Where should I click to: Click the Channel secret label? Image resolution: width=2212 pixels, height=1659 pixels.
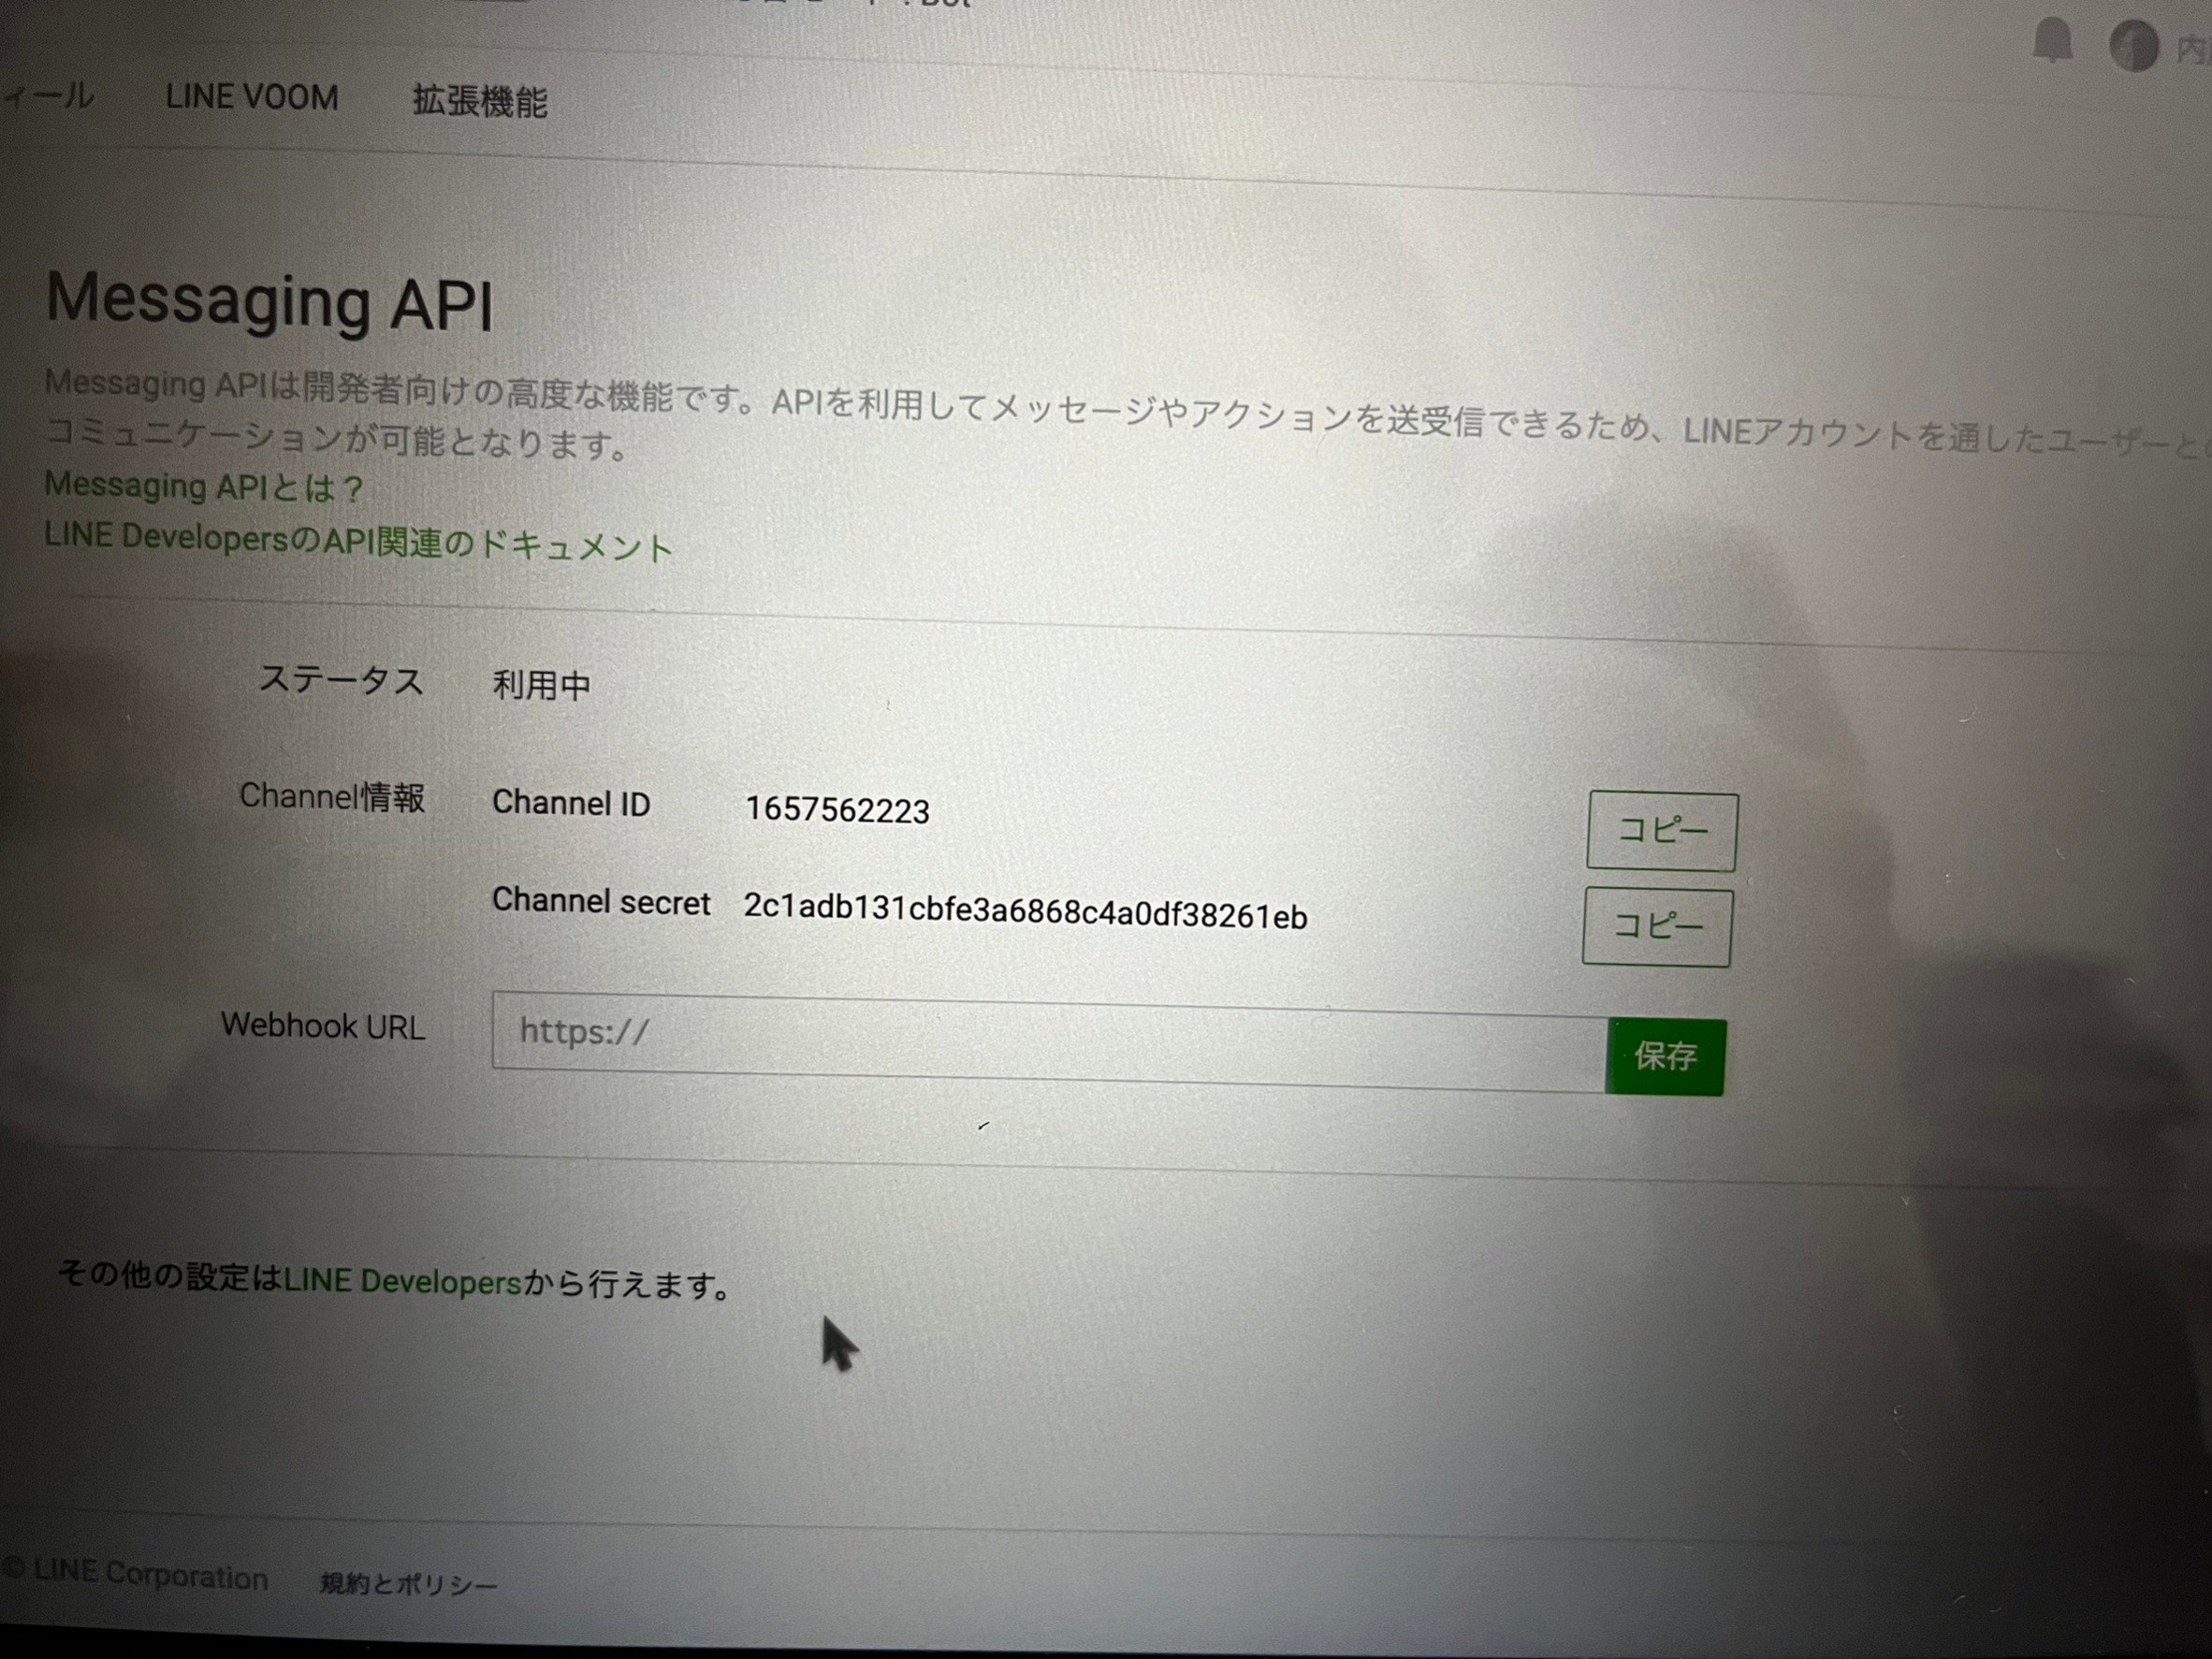[601, 901]
